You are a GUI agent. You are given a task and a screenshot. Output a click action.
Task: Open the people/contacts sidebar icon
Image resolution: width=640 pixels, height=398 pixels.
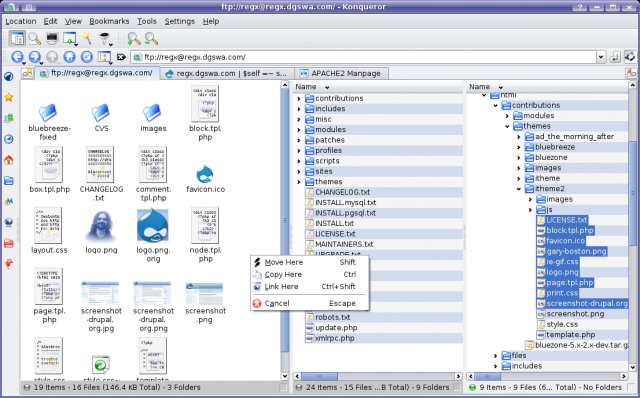point(9,118)
